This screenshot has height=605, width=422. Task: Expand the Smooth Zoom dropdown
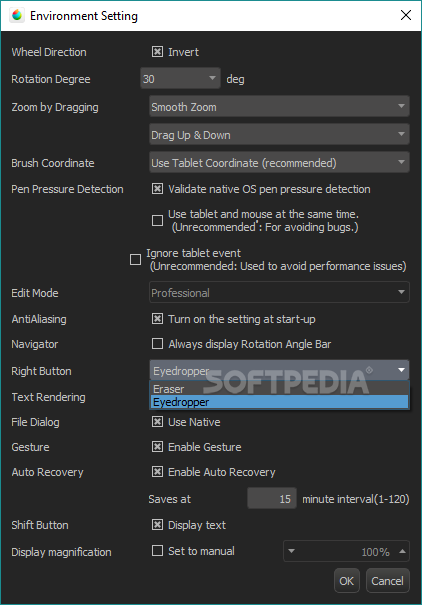[x=279, y=106]
